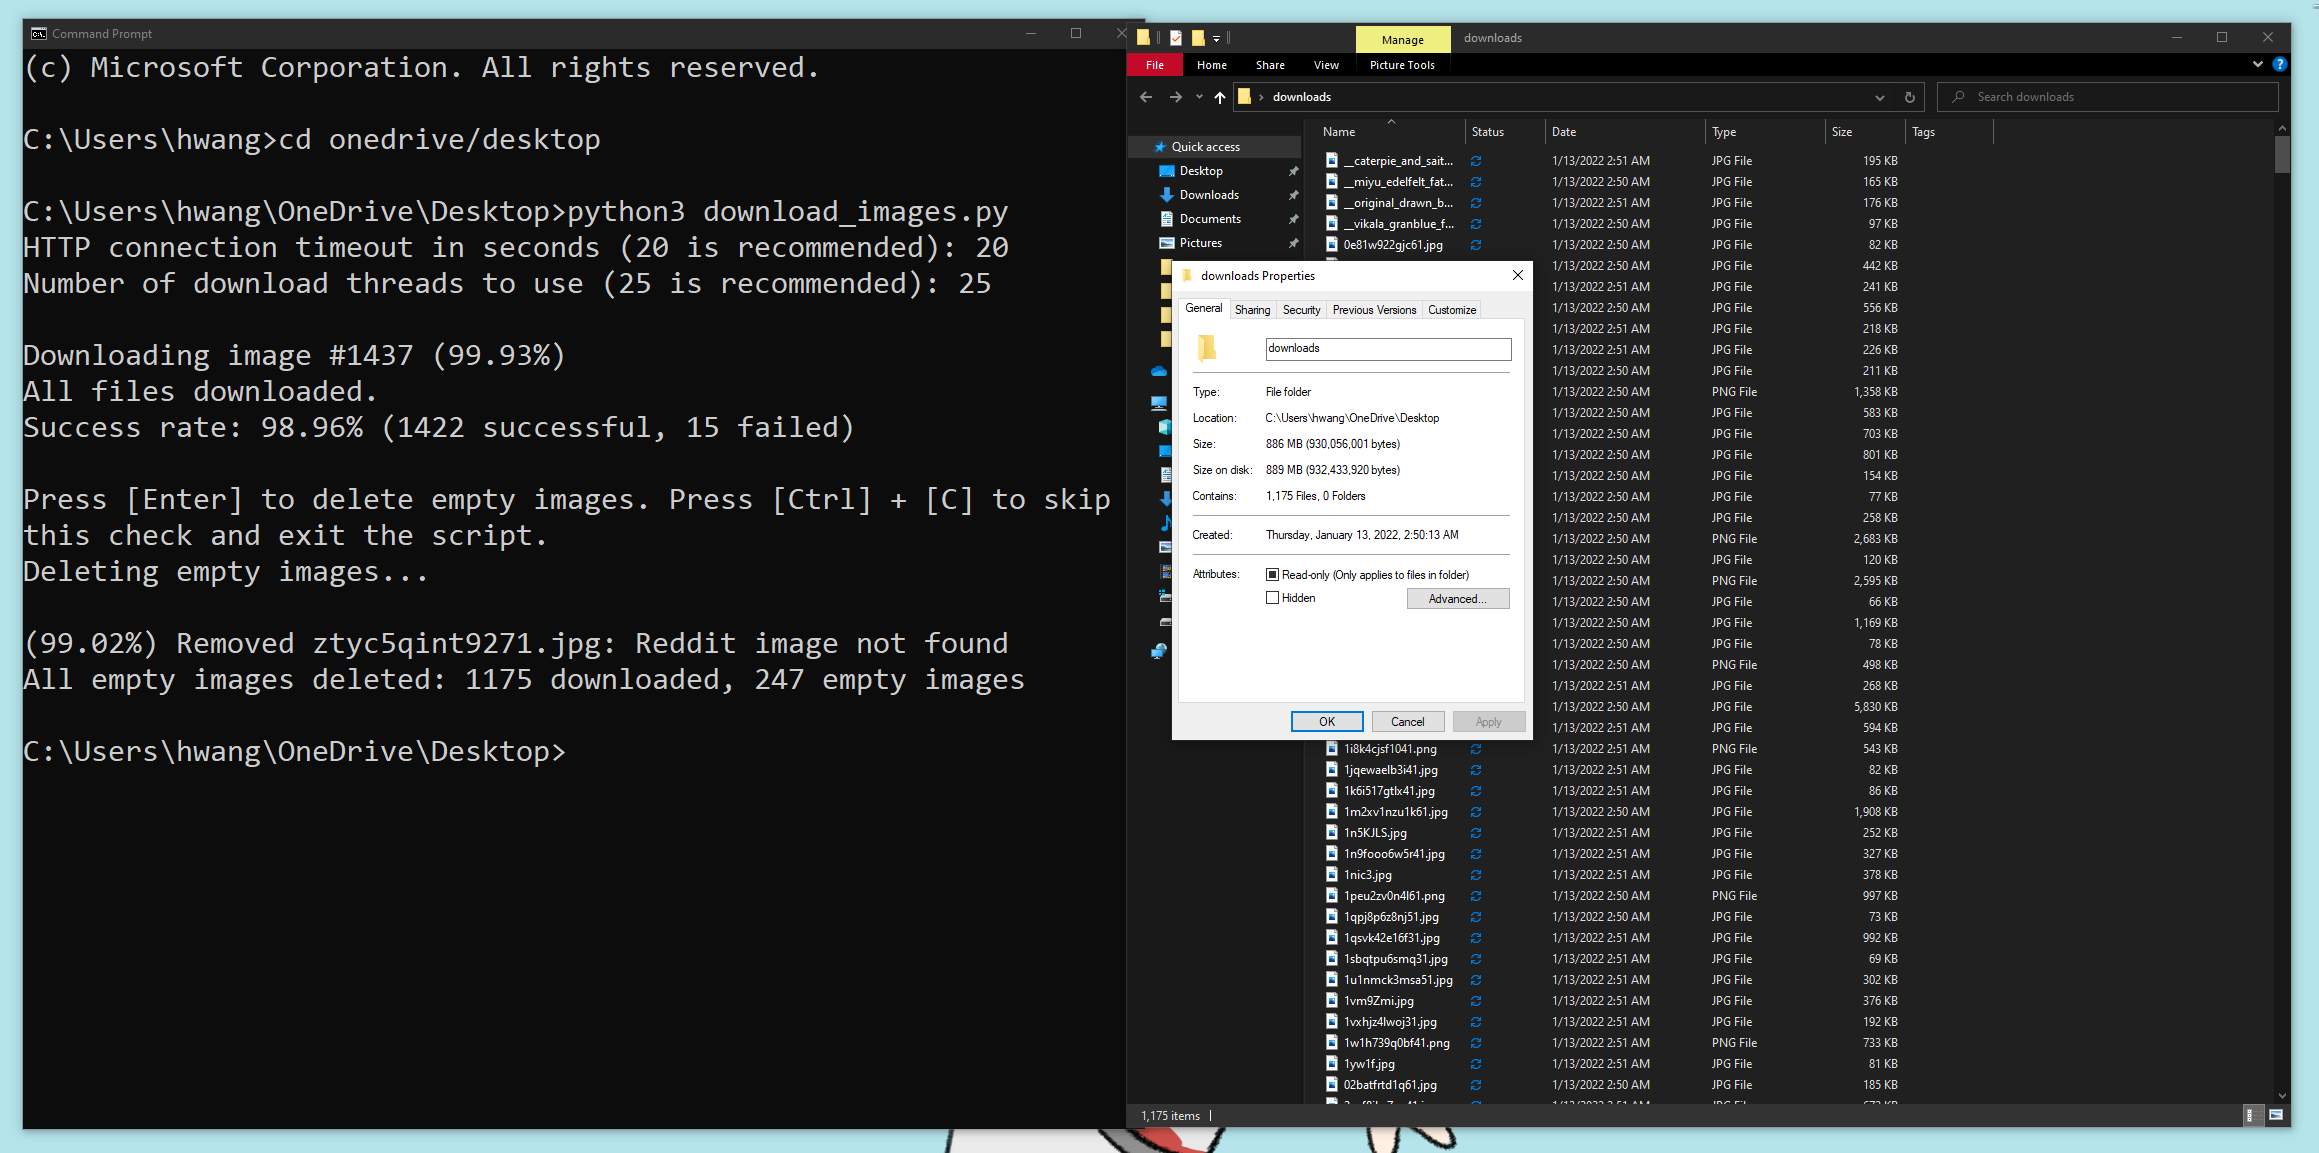2319x1153 pixels.
Task: Open the View ribbon tab
Action: coord(1326,64)
